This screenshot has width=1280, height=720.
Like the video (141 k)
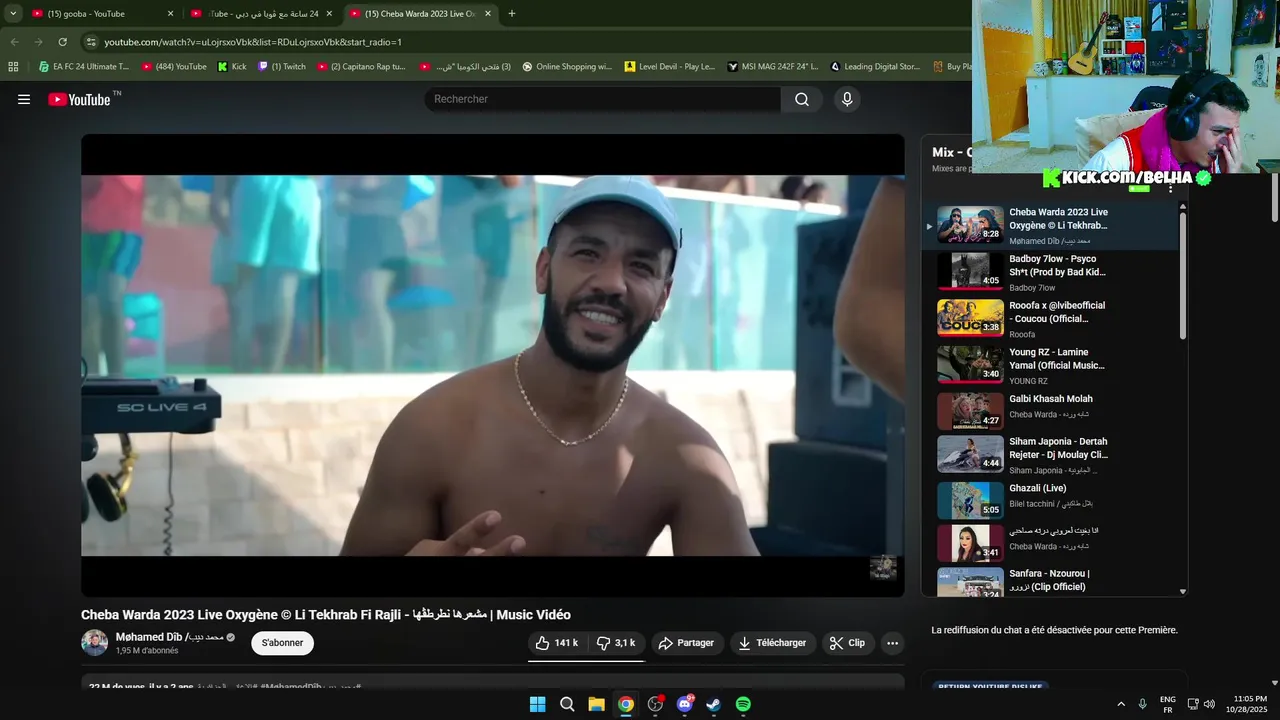557,643
